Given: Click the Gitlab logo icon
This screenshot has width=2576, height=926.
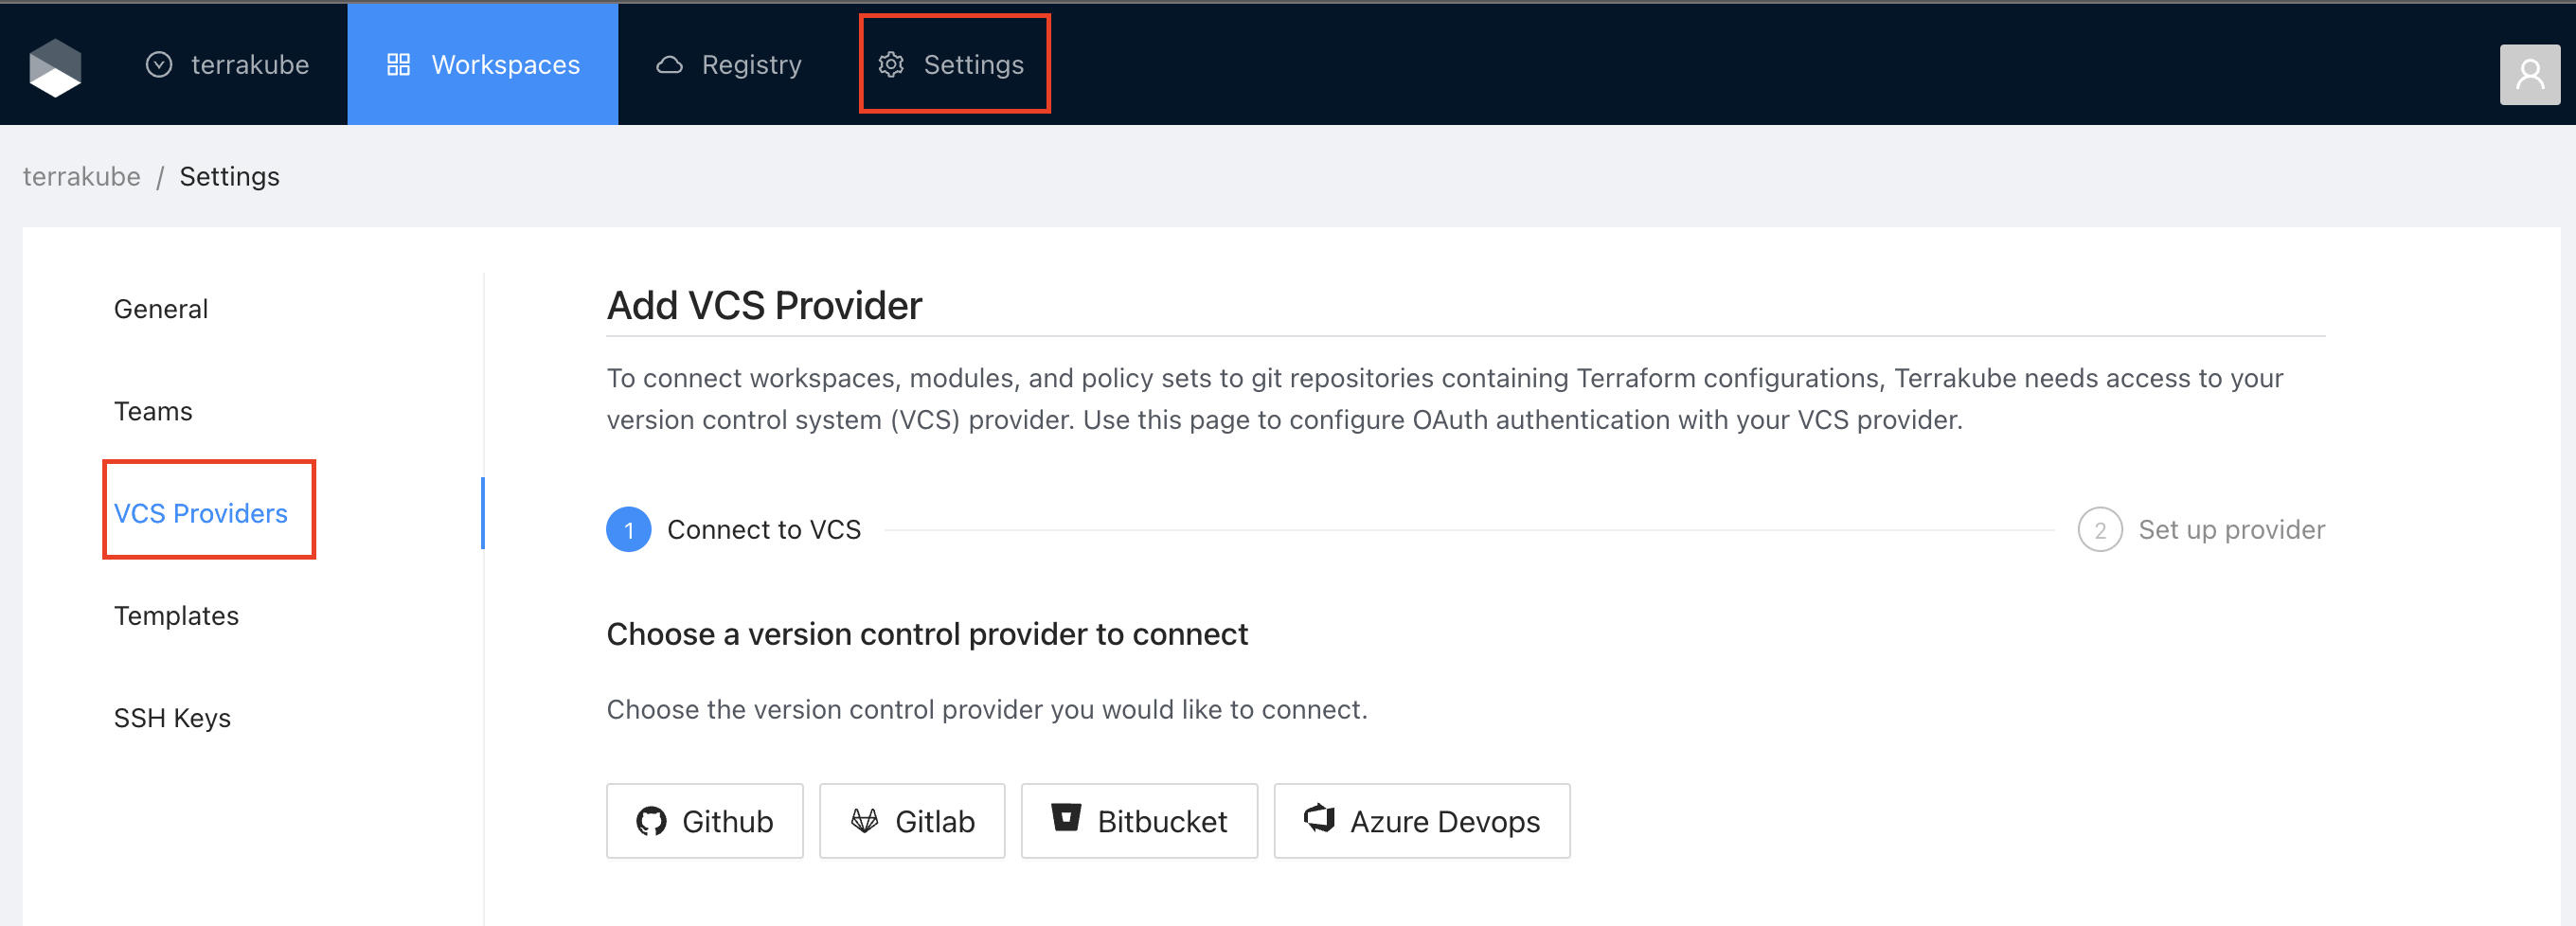Looking at the screenshot, I should [x=864, y=821].
